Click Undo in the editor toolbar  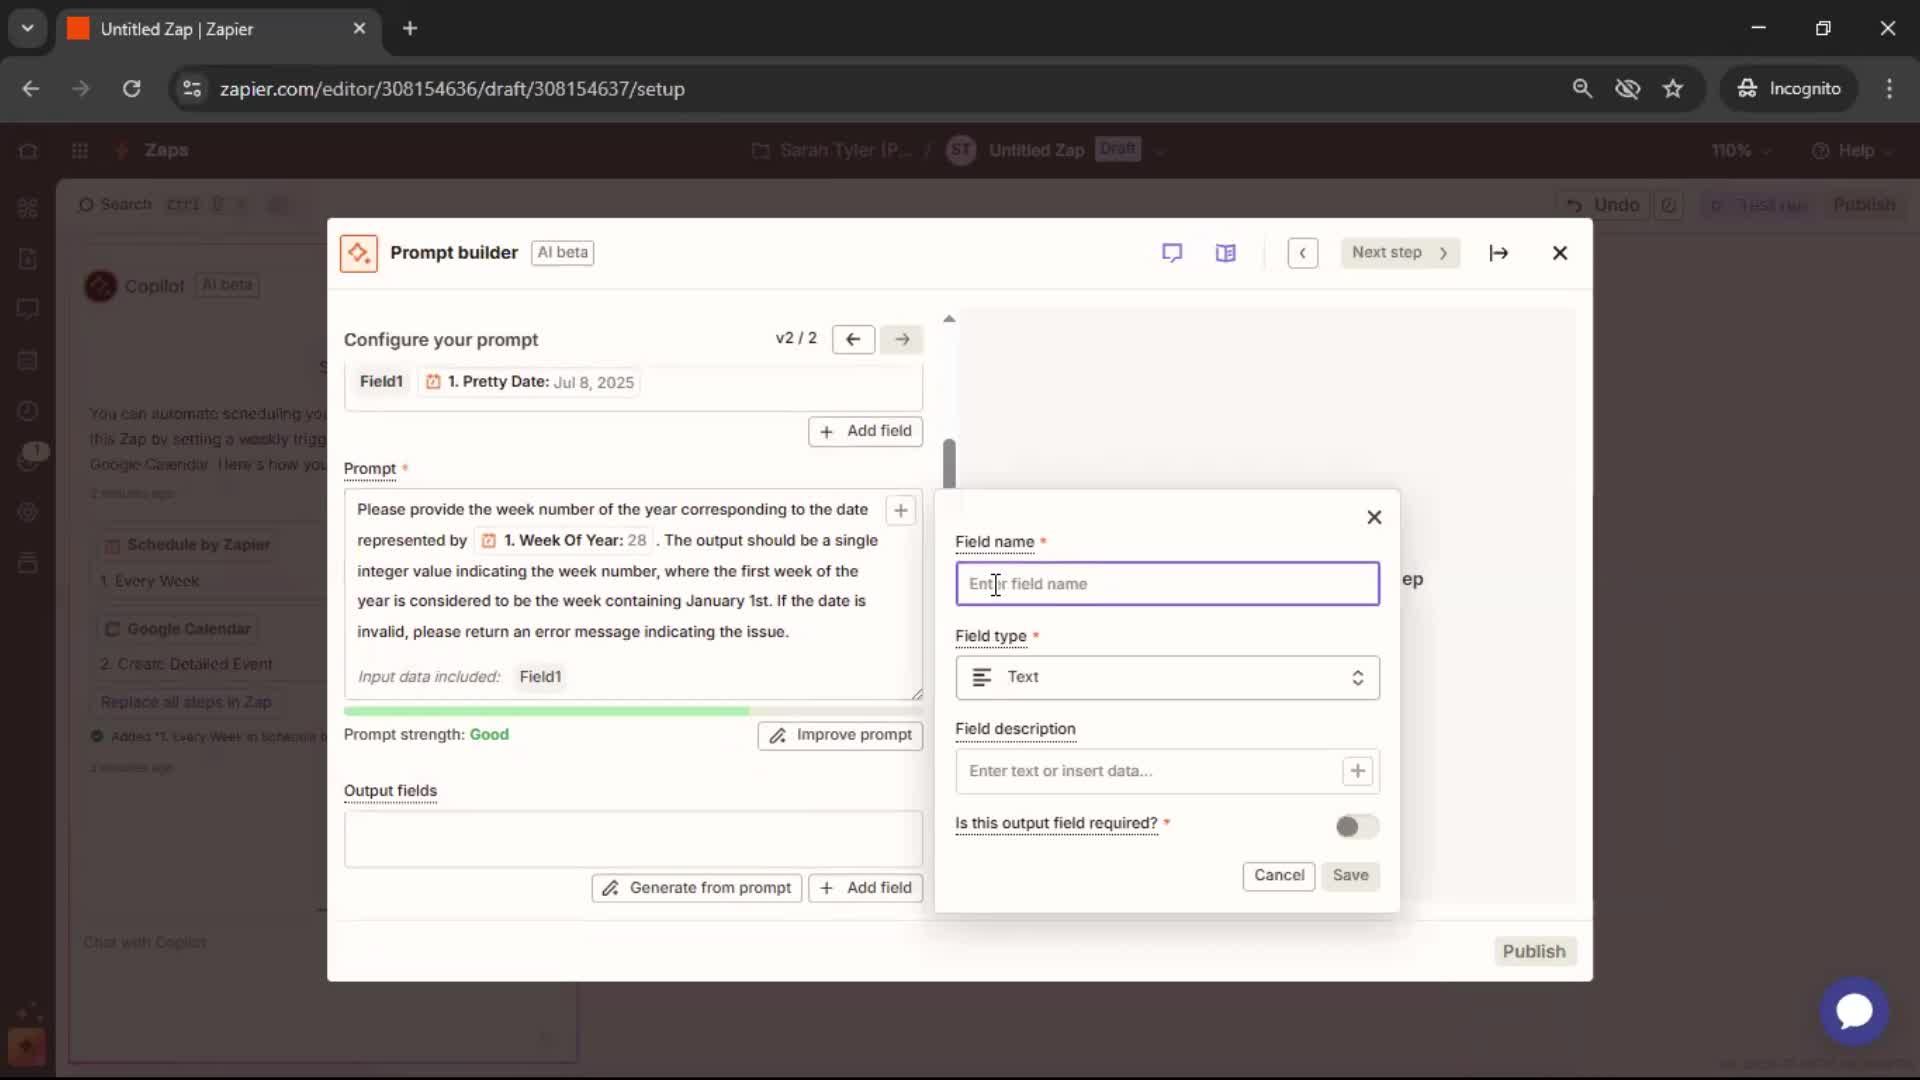pyautogui.click(x=1604, y=205)
